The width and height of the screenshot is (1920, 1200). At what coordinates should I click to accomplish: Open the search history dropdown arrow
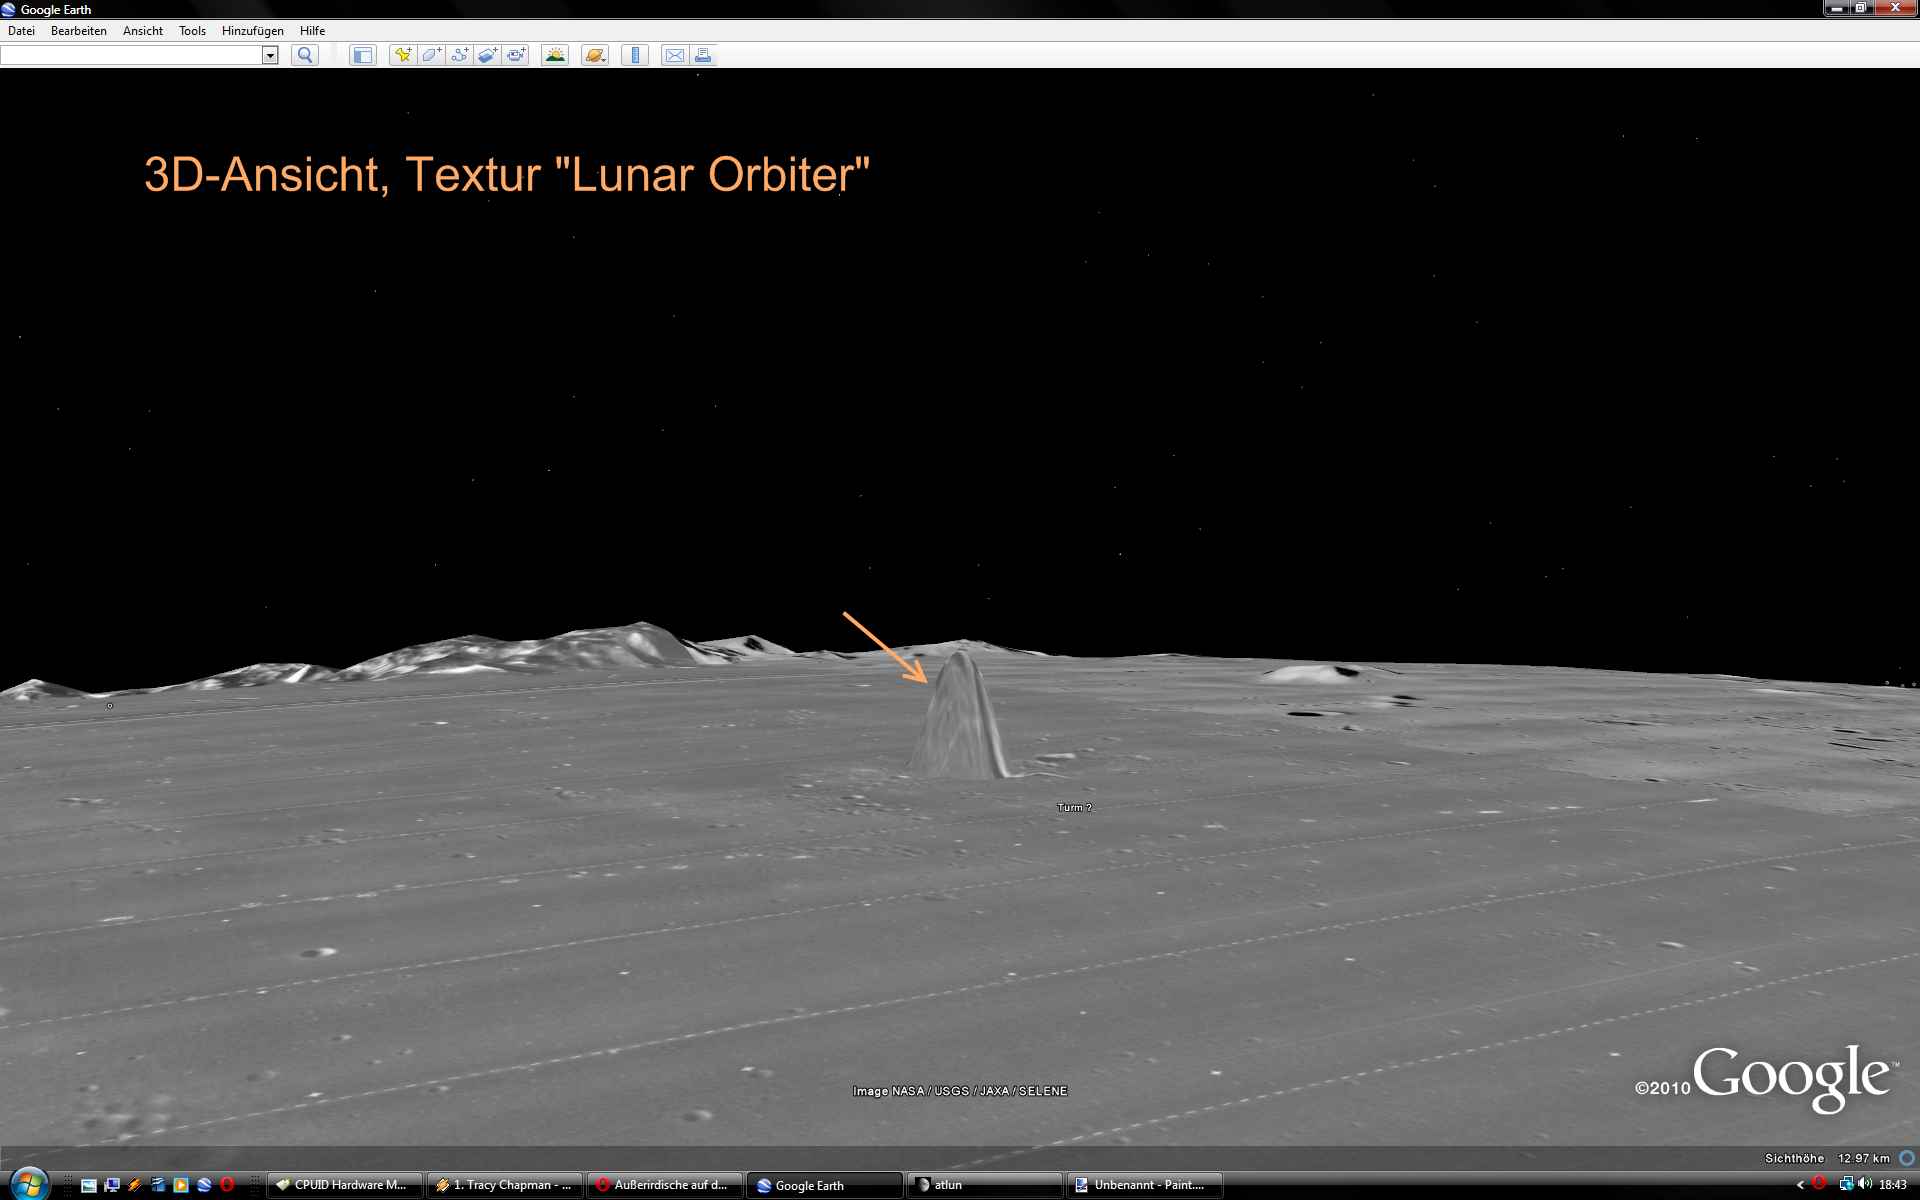coord(270,55)
